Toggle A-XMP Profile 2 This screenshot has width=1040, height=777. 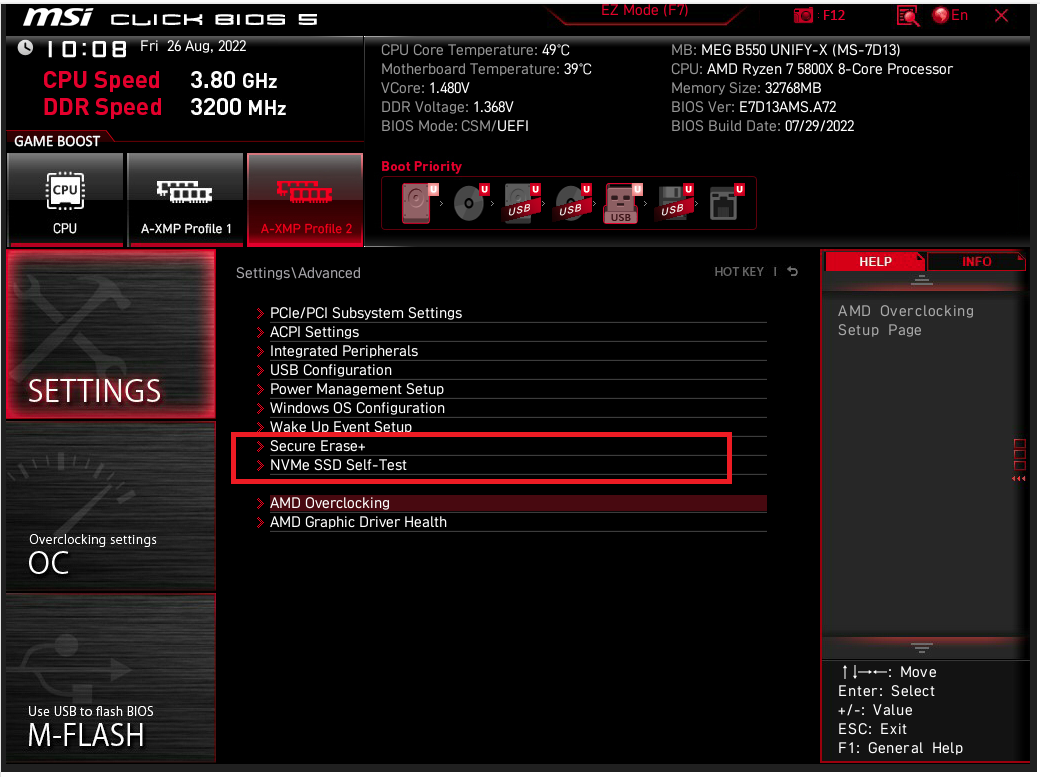[305, 200]
